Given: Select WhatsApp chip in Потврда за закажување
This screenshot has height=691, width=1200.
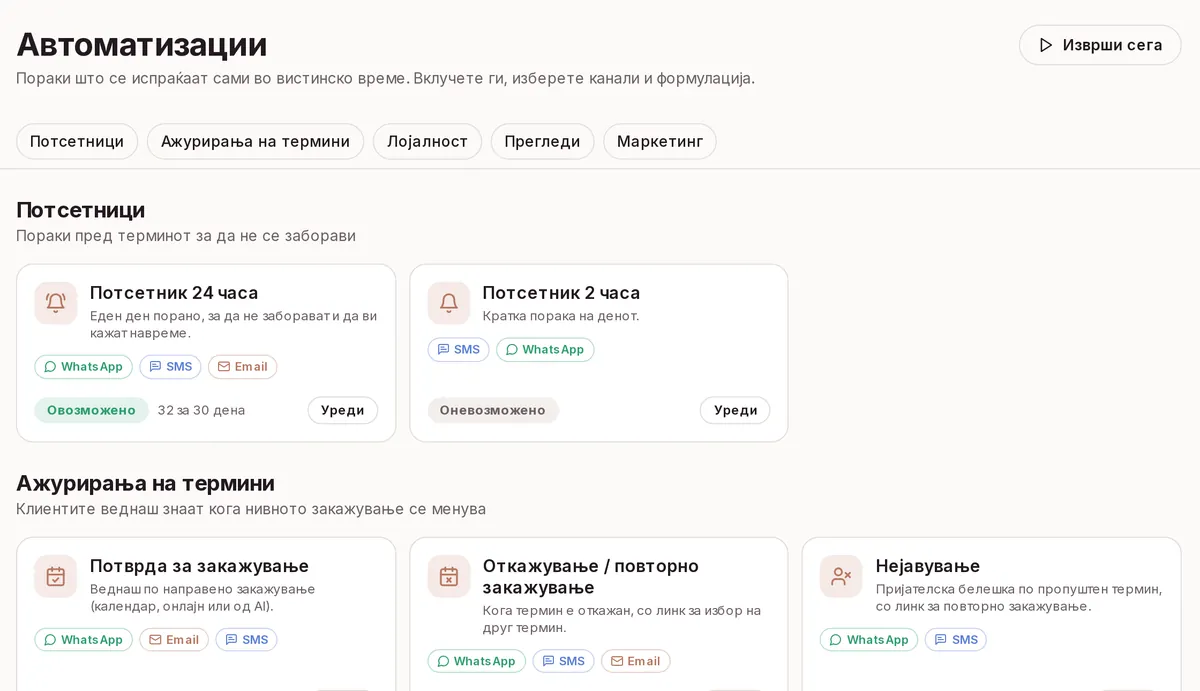Looking at the screenshot, I should pyautogui.click(x=84, y=640).
